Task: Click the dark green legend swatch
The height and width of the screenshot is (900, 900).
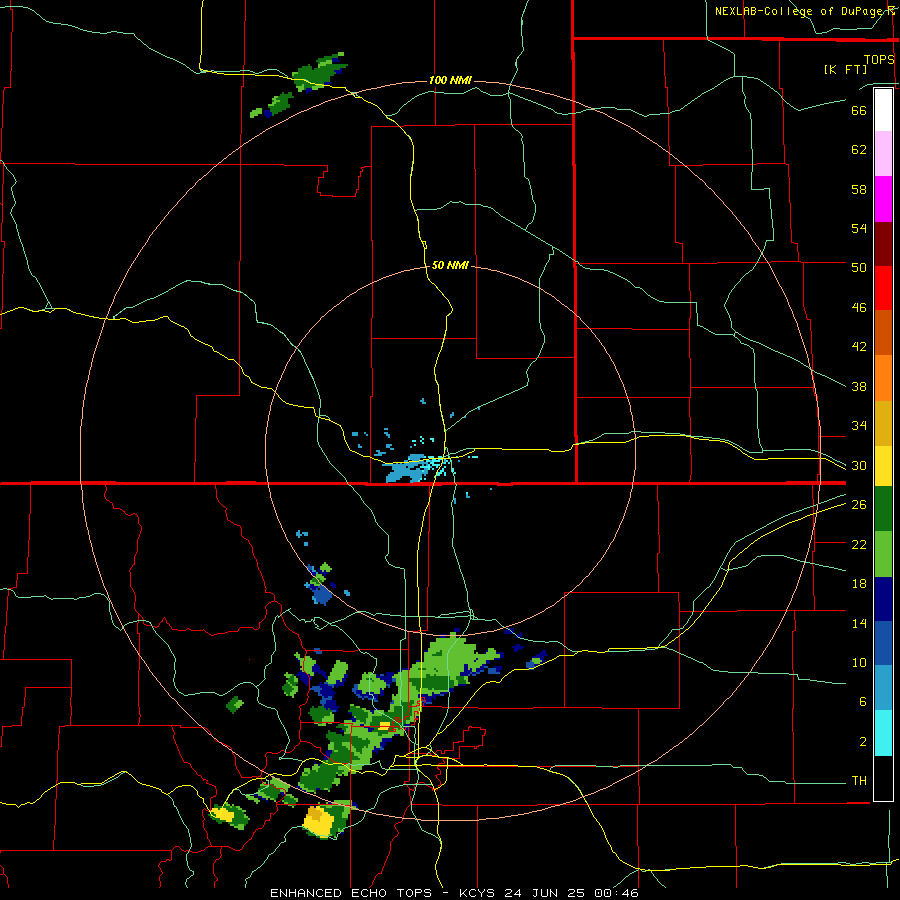Action: click(883, 509)
